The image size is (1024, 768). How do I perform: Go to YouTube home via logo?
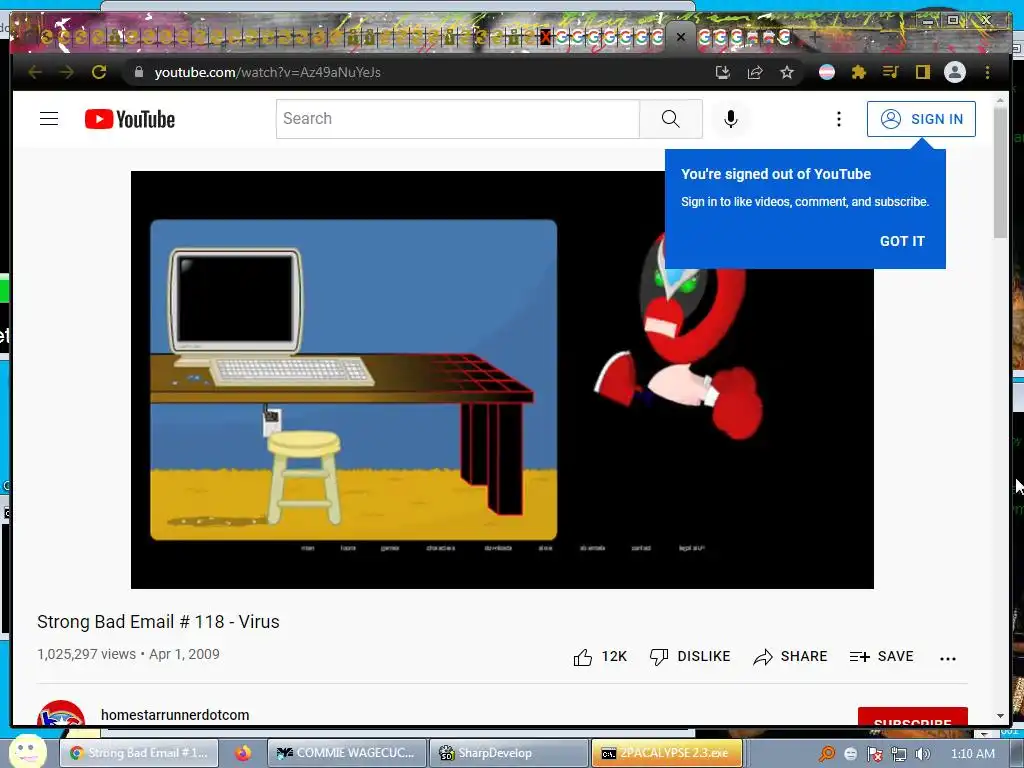[130, 119]
